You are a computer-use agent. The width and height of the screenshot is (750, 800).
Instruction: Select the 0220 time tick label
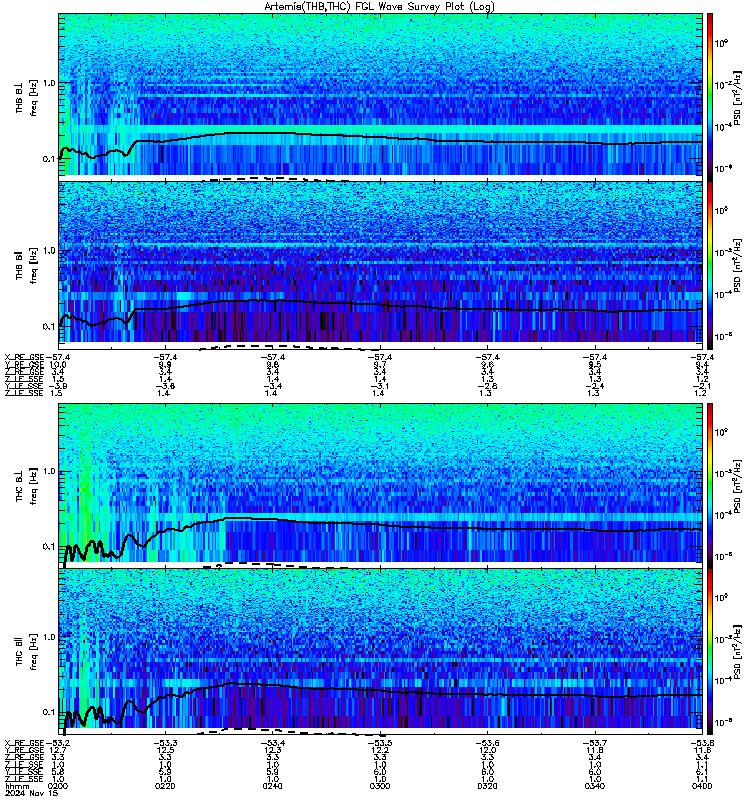165,786
